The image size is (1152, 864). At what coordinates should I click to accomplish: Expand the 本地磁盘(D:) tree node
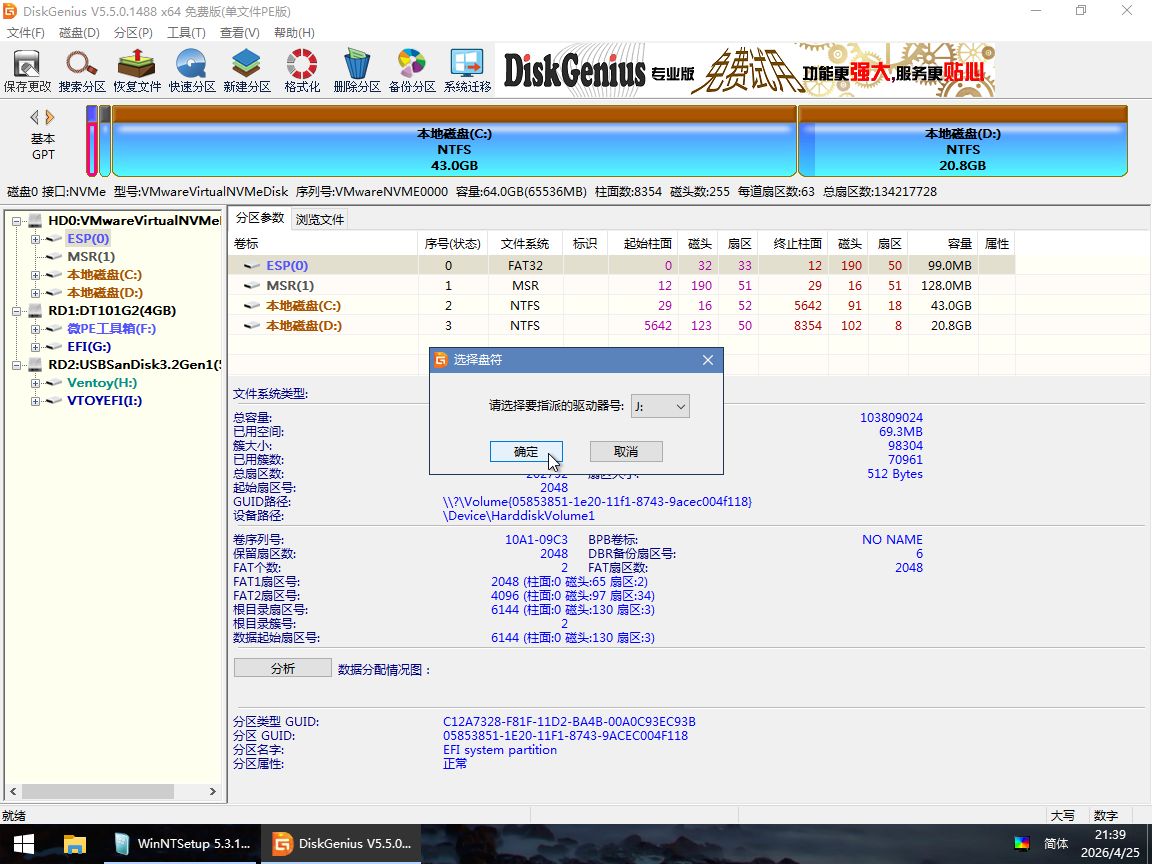[35, 293]
